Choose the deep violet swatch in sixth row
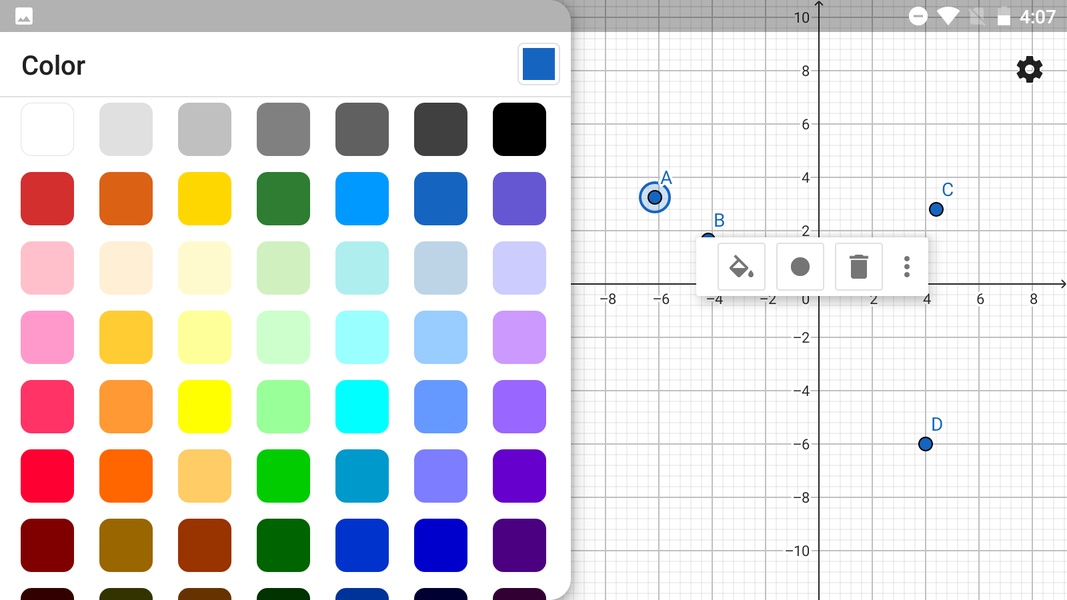Screen dimensions: 1067x600 pyautogui.click(x=519, y=476)
